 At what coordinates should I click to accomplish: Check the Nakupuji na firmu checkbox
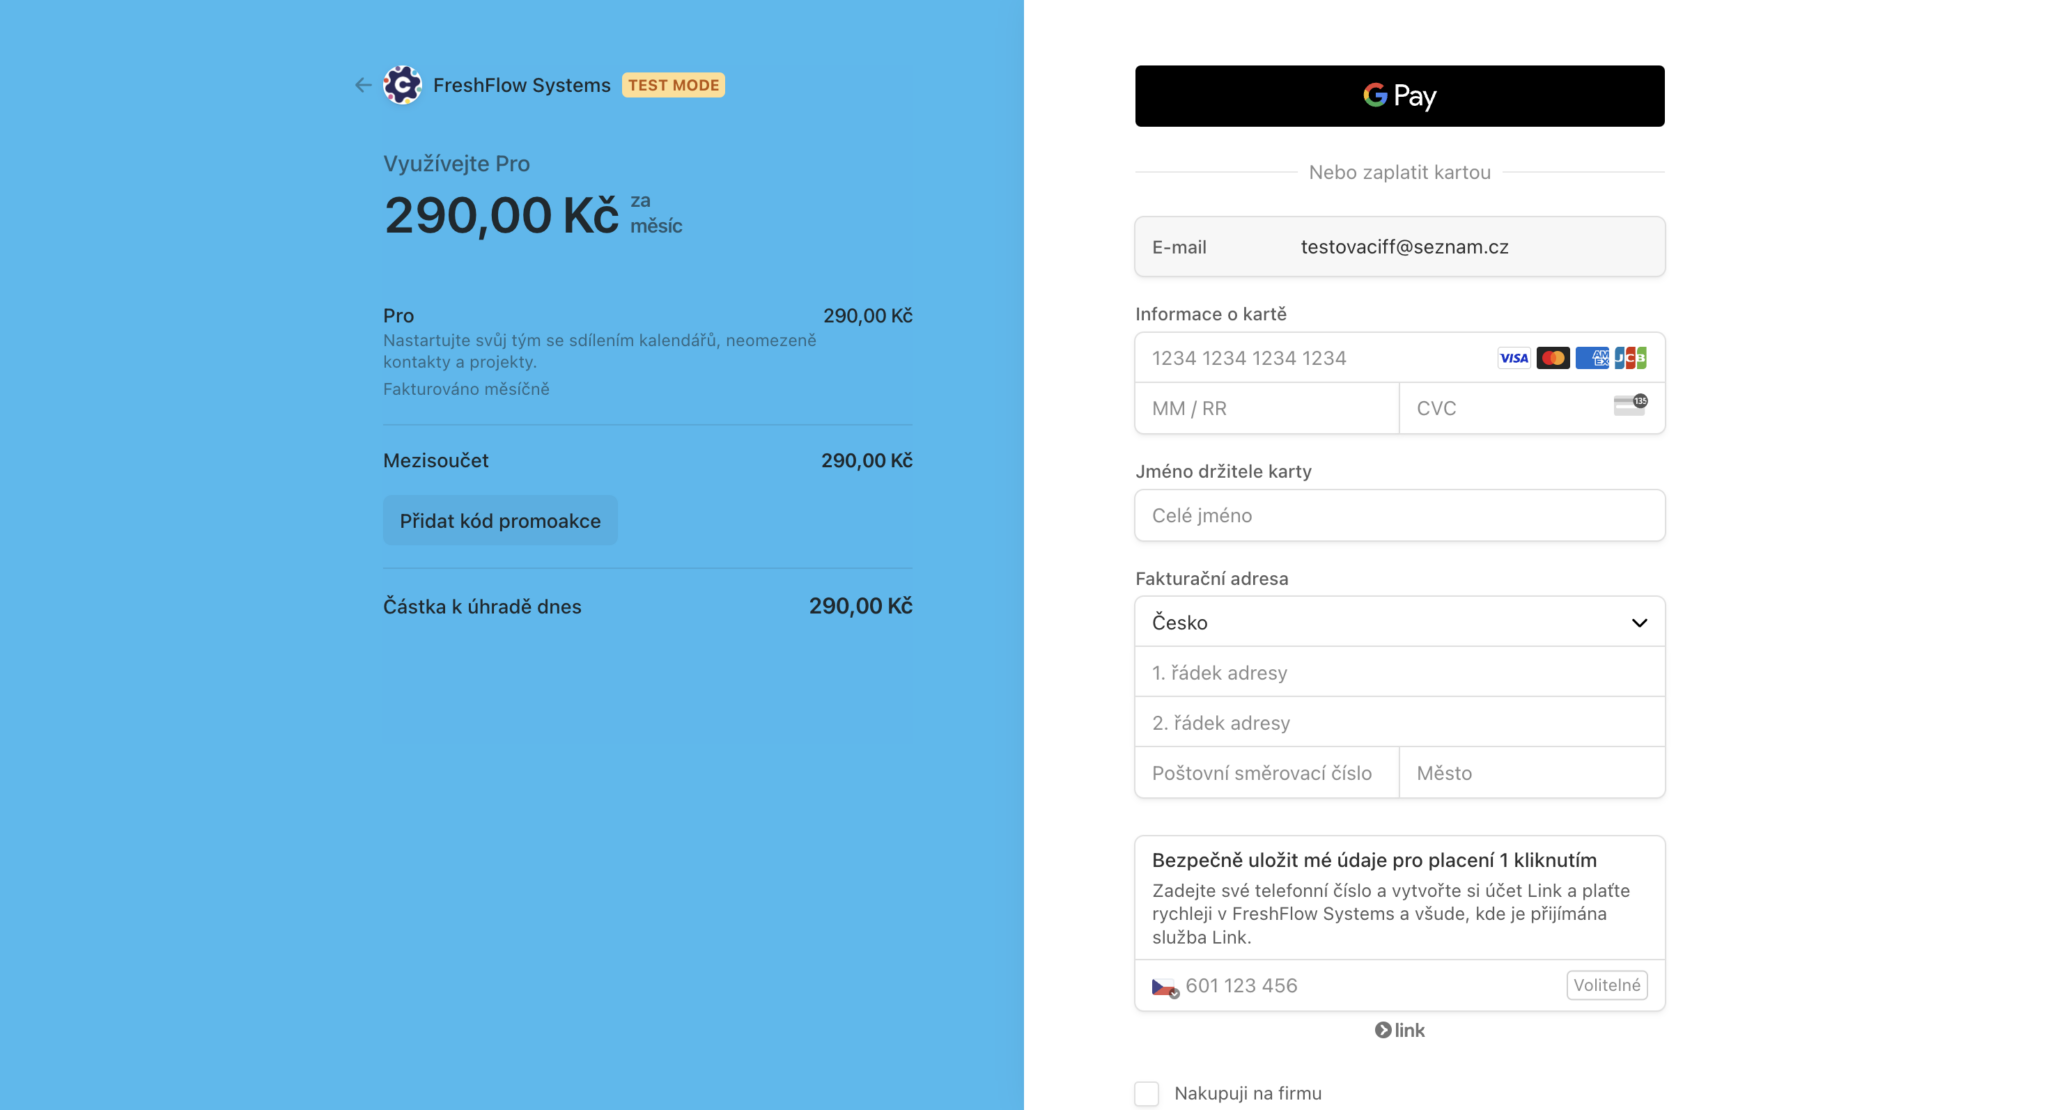coord(1147,1094)
